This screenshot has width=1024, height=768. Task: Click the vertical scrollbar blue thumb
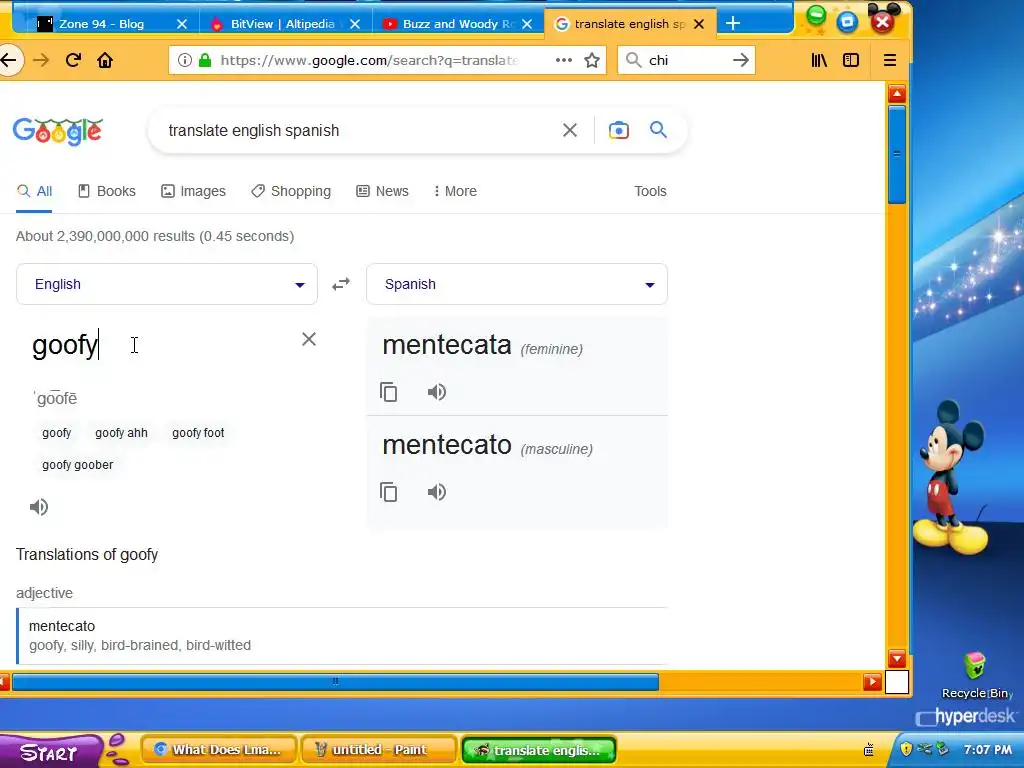pyautogui.click(x=897, y=155)
